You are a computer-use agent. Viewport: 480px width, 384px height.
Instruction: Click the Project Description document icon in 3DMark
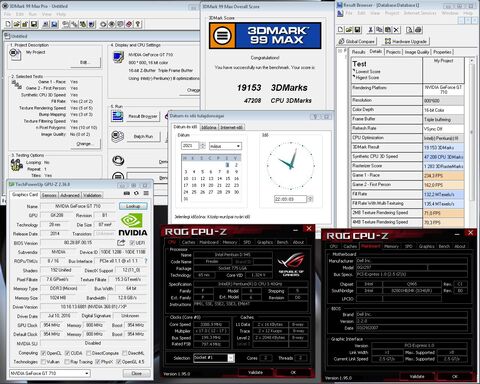tap(15, 54)
